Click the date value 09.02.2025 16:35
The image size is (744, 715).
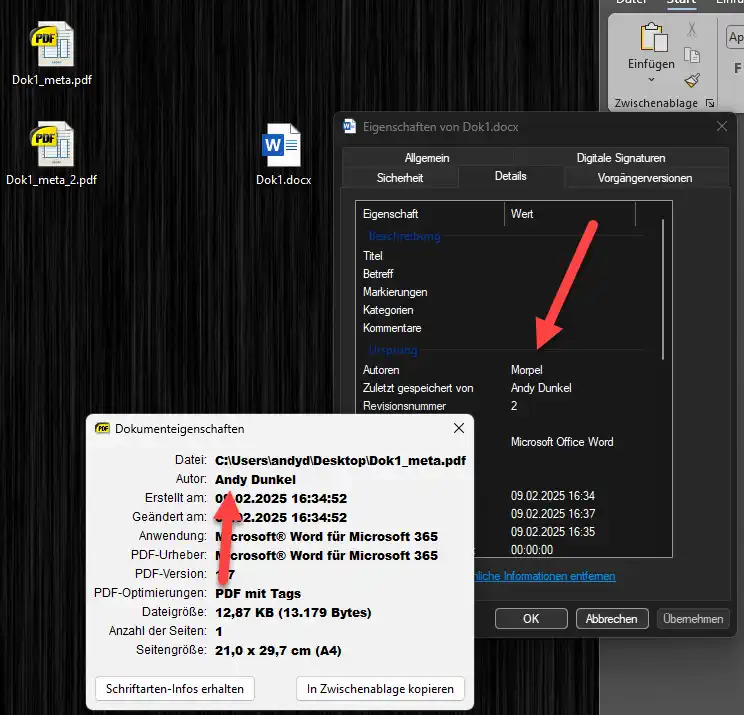tap(553, 531)
